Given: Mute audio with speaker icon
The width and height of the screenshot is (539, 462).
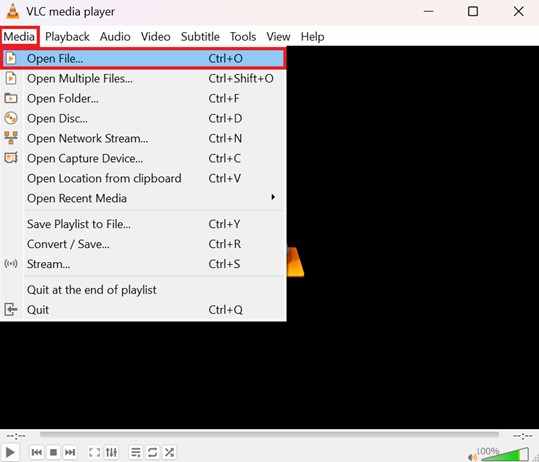Looking at the screenshot, I should coord(473,456).
